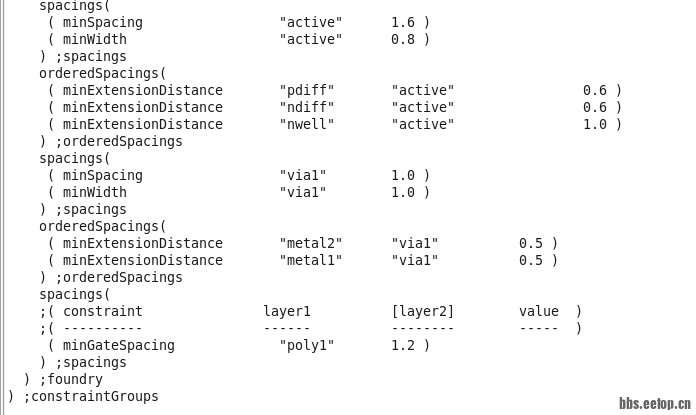Place cursor on "pdiff" layer name
This screenshot has width=696, height=415.
click(x=307, y=91)
